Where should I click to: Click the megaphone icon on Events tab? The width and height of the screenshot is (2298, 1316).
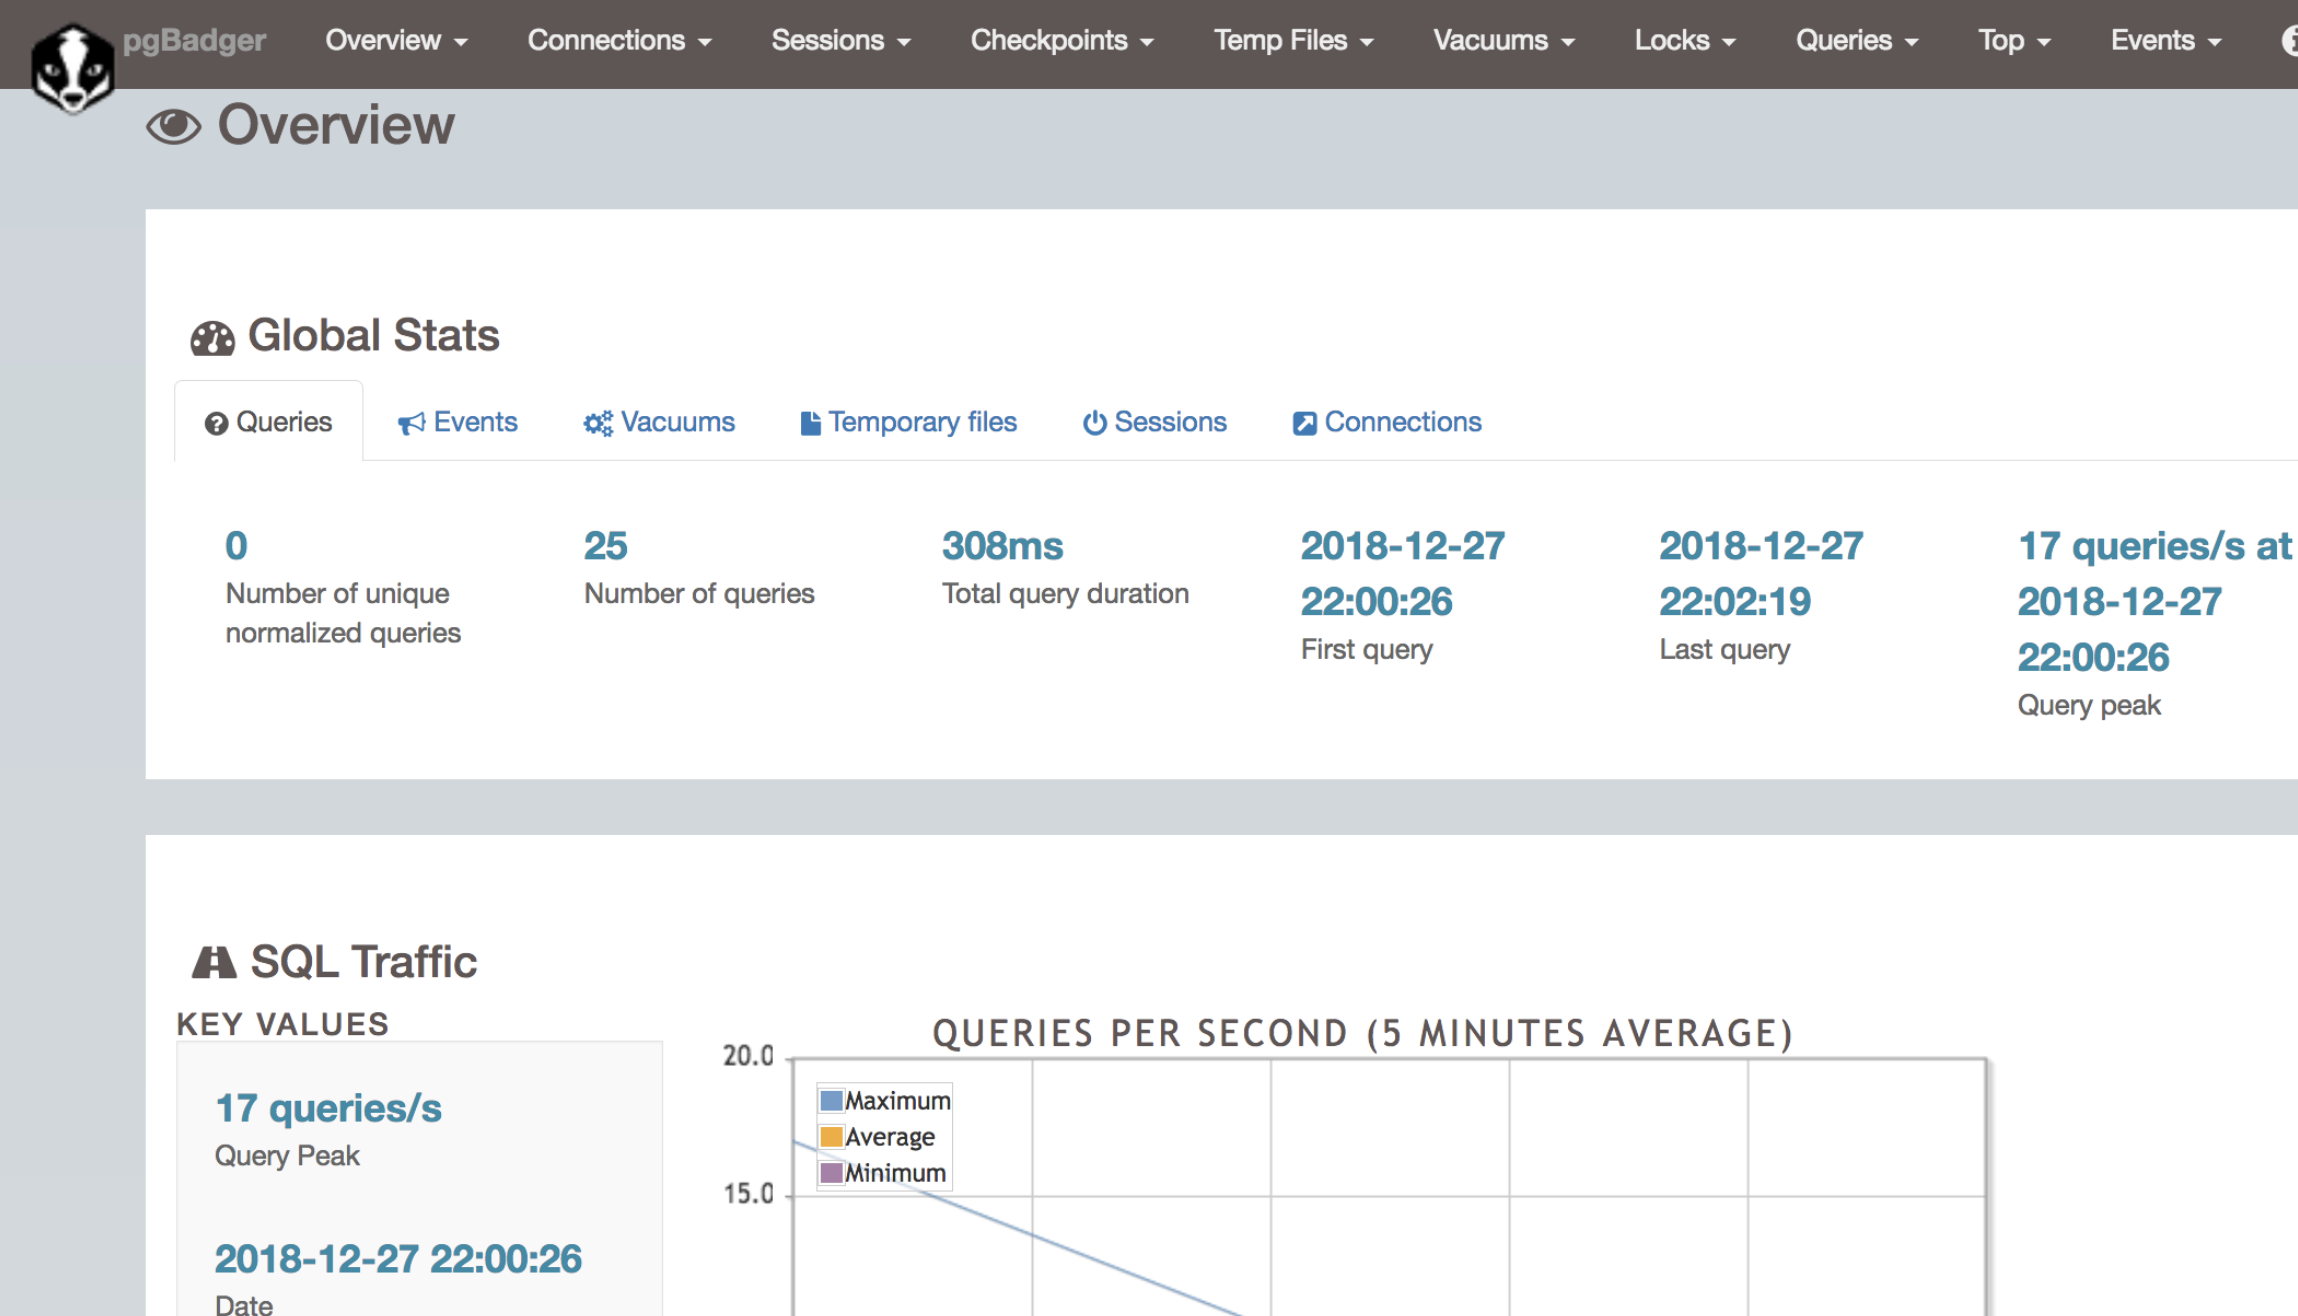pyautogui.click(x=411, y=424)
